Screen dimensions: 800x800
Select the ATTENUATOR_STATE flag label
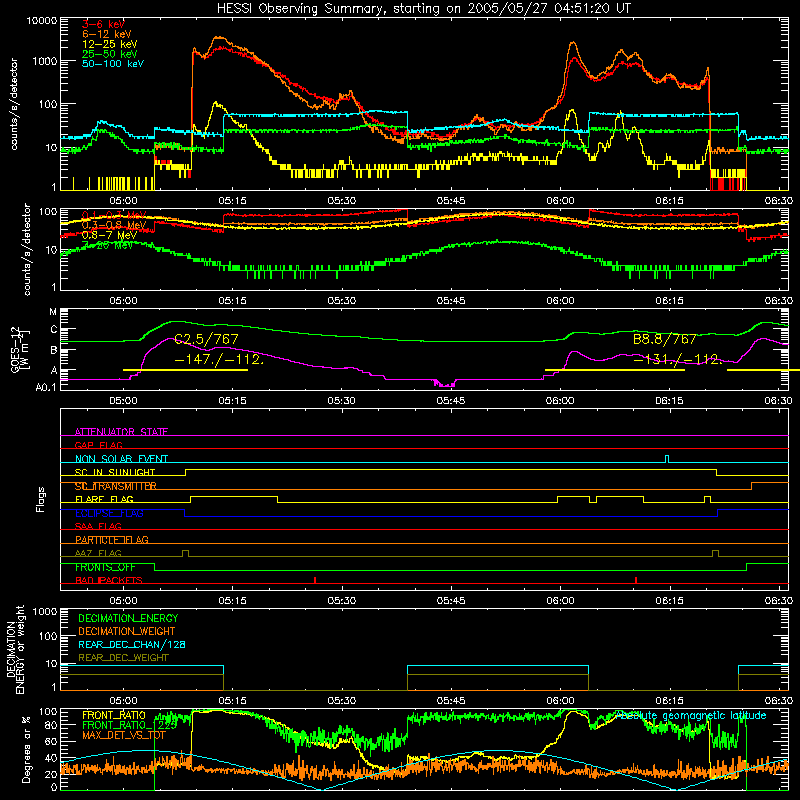[121, 432]
